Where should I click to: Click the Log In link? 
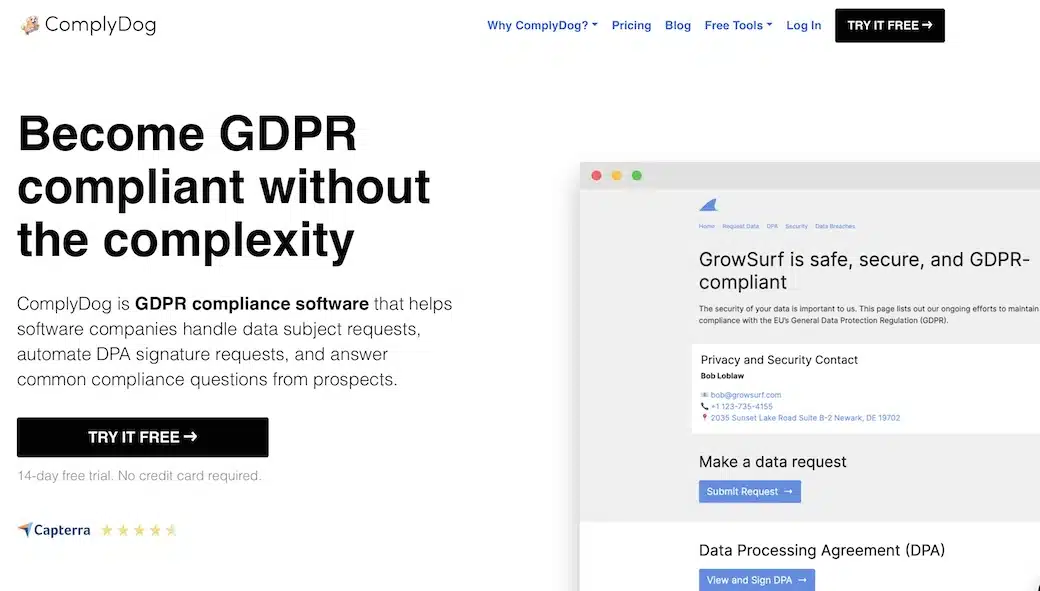pos(803,26)
